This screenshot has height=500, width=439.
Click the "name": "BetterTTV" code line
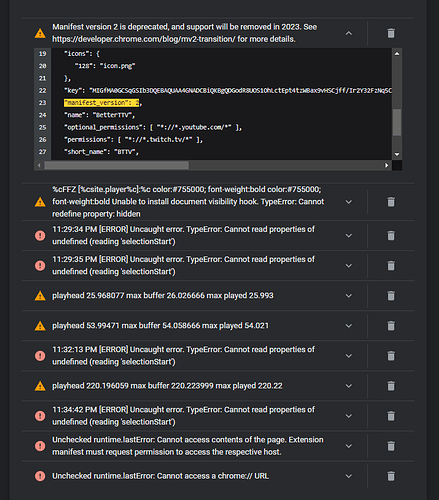(99, 115)
